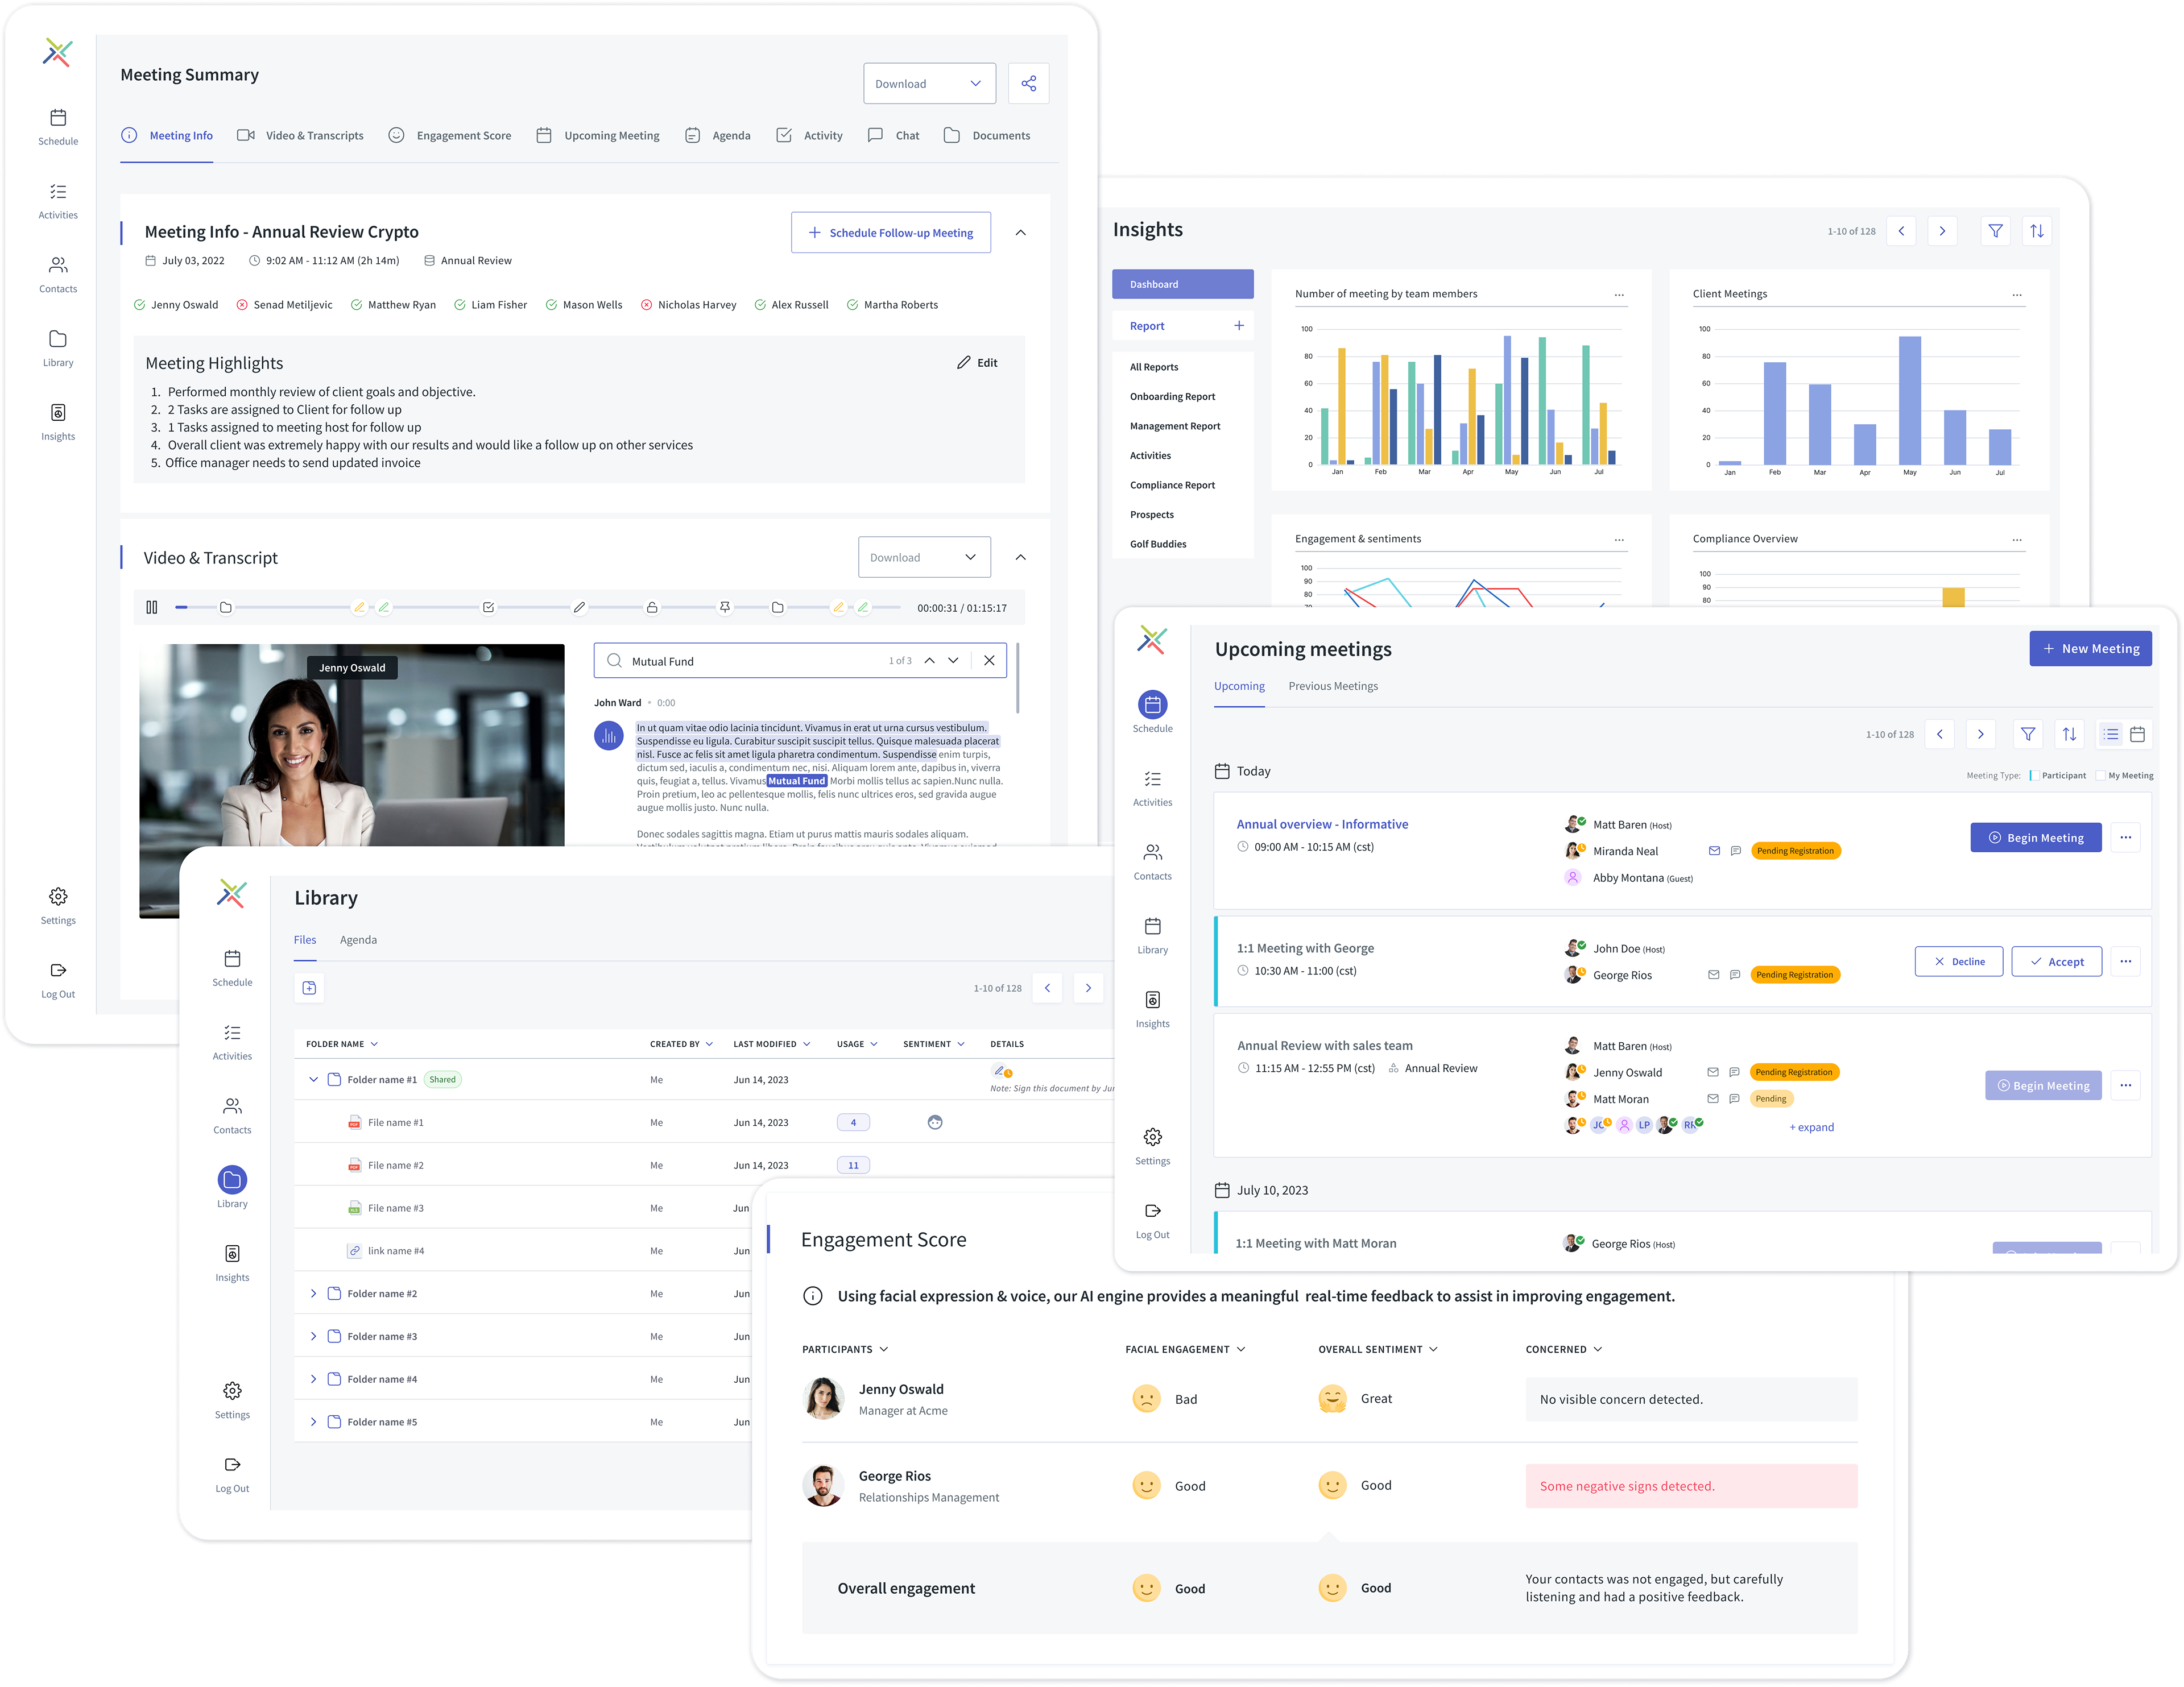Go to previous Mutual Fund search match
The height and width of the screenshot is (1687, 2184).
tap(929, 661)
